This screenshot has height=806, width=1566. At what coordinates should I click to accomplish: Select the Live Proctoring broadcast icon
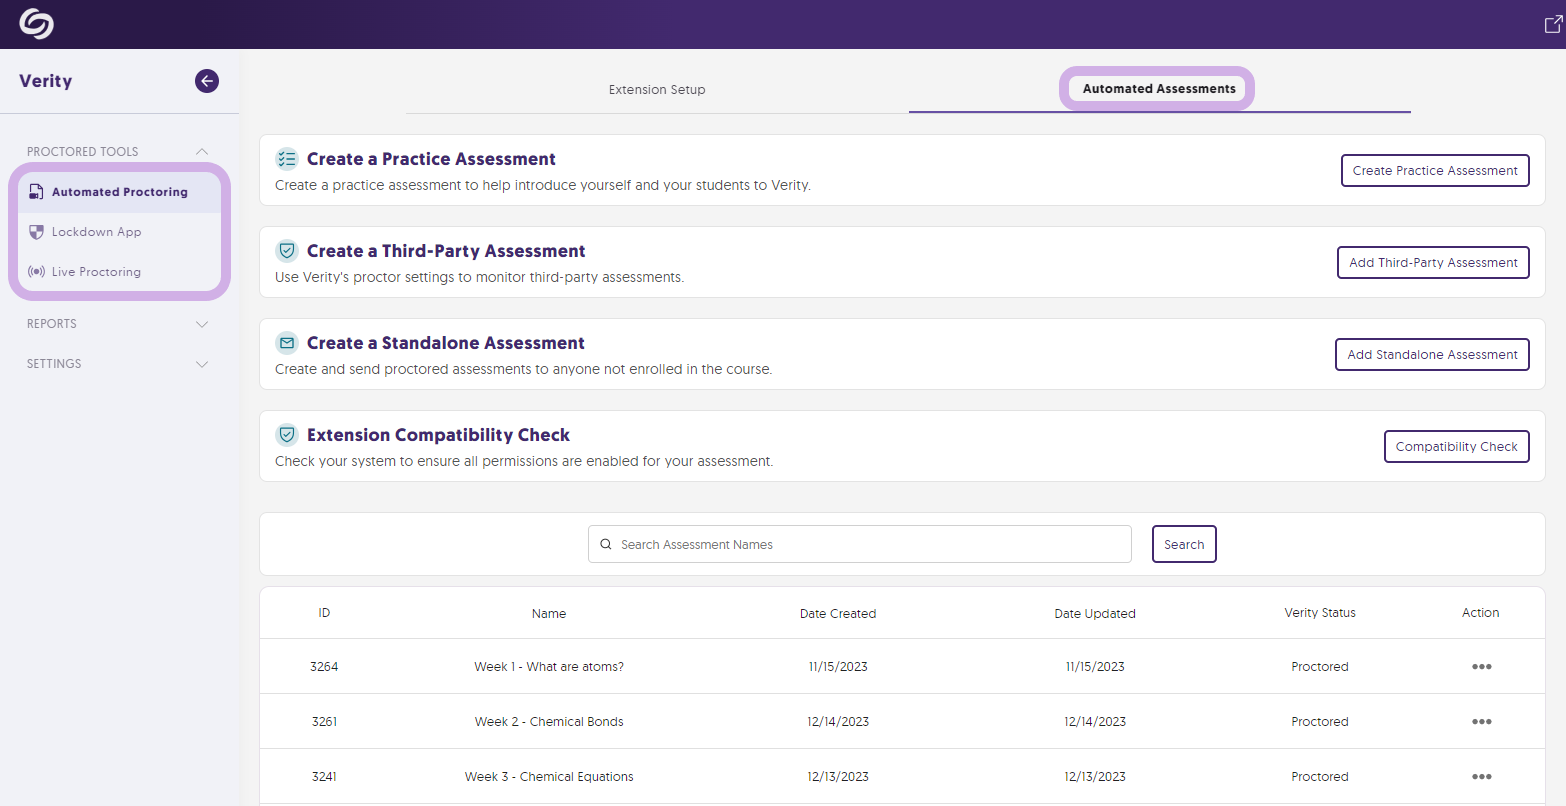tap(36, 271)
